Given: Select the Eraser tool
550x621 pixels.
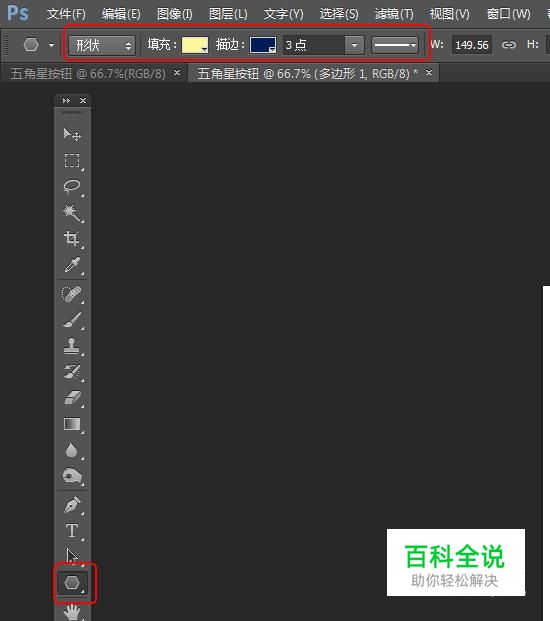Looking at the screenshot, I should click(x=72, y=398).
